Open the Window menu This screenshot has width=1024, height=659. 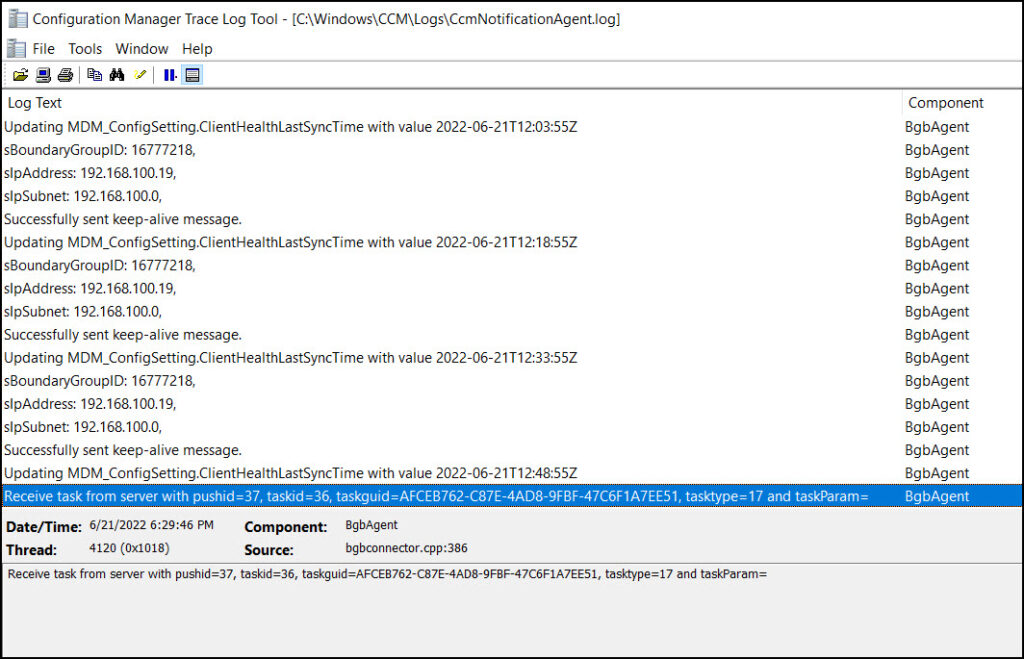pyautogui.click(x=142, y=49)
